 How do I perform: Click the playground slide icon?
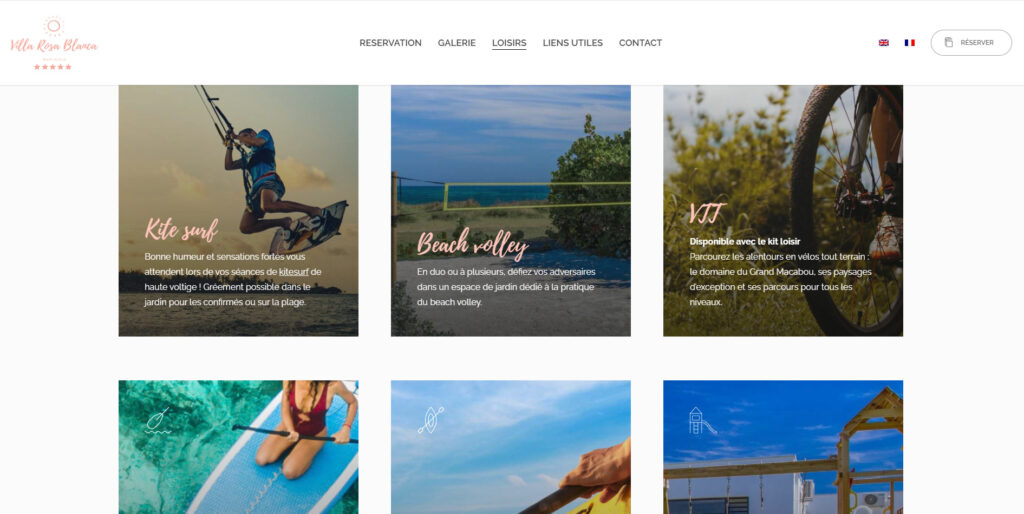tap(702, 421)
